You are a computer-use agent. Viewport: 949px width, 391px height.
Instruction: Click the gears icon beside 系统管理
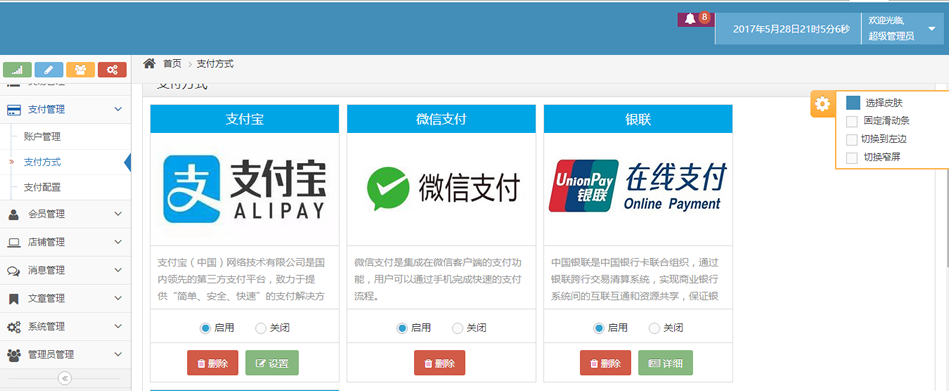pos(13,327)
